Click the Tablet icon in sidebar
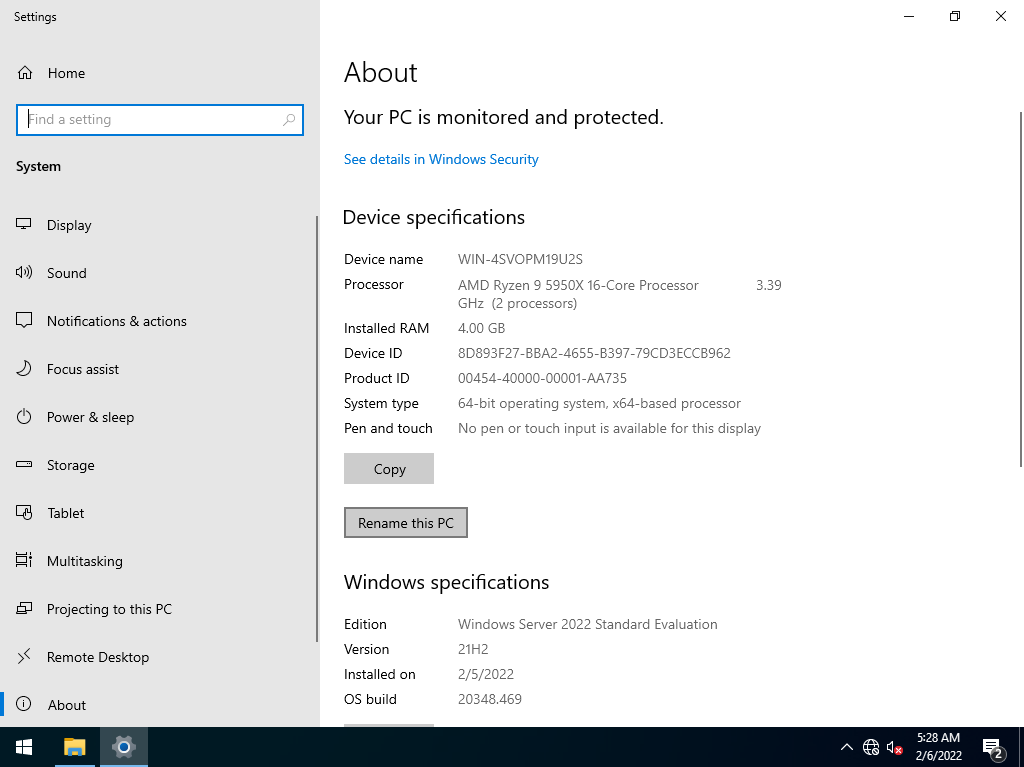 click(24, 513)
